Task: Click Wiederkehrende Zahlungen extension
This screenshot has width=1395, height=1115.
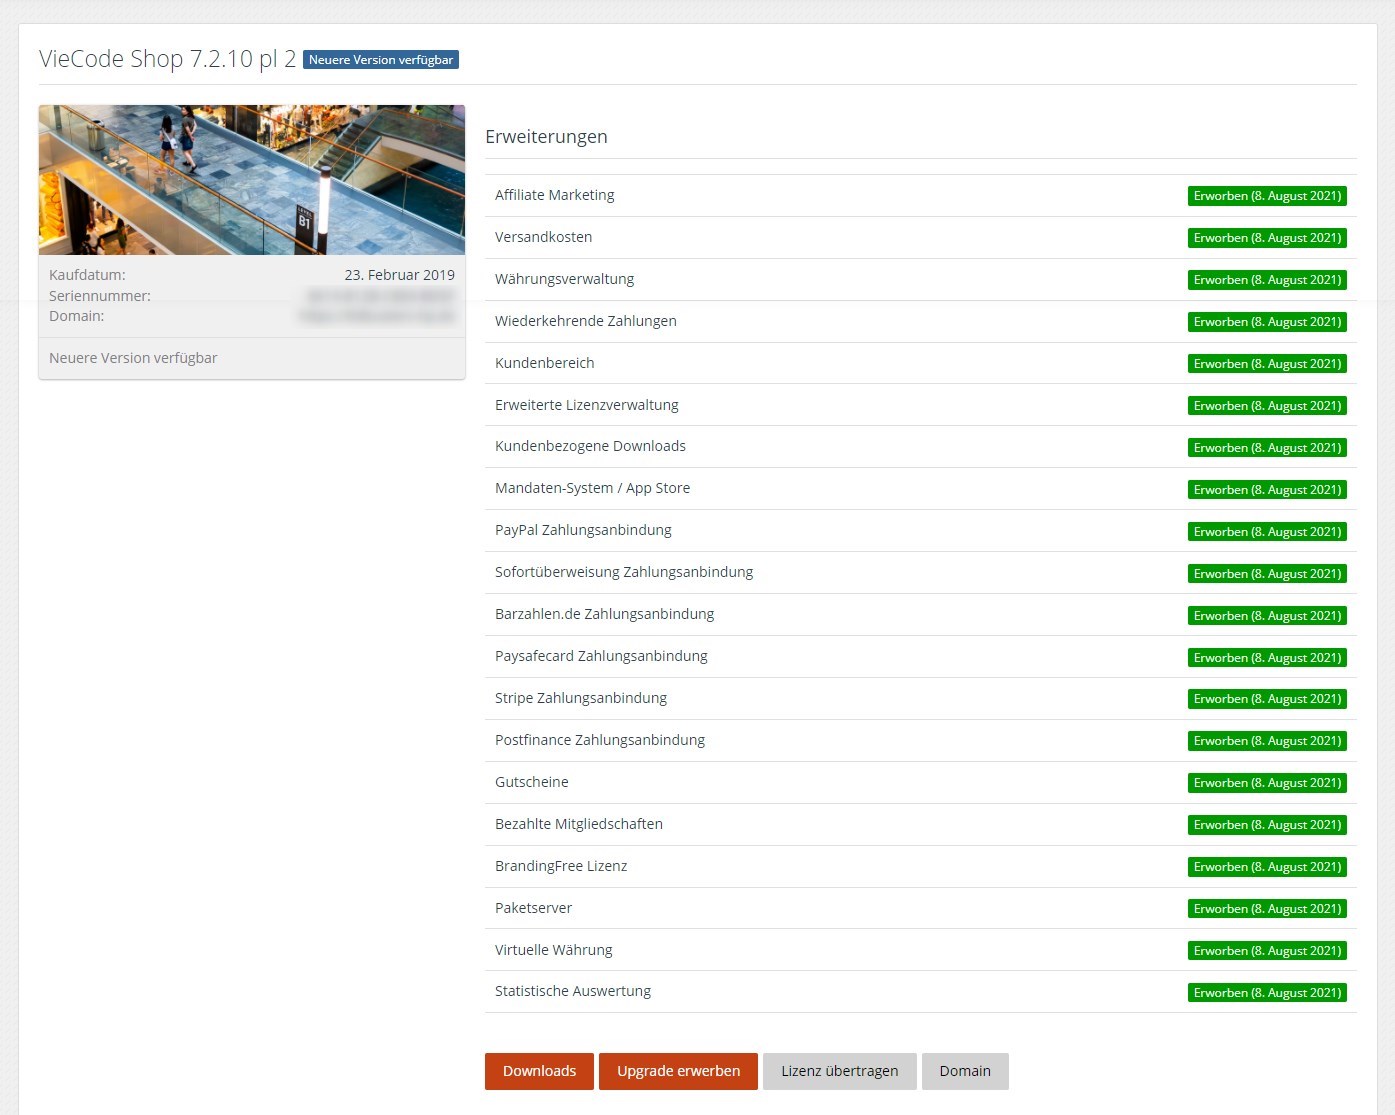Action: 586,321
